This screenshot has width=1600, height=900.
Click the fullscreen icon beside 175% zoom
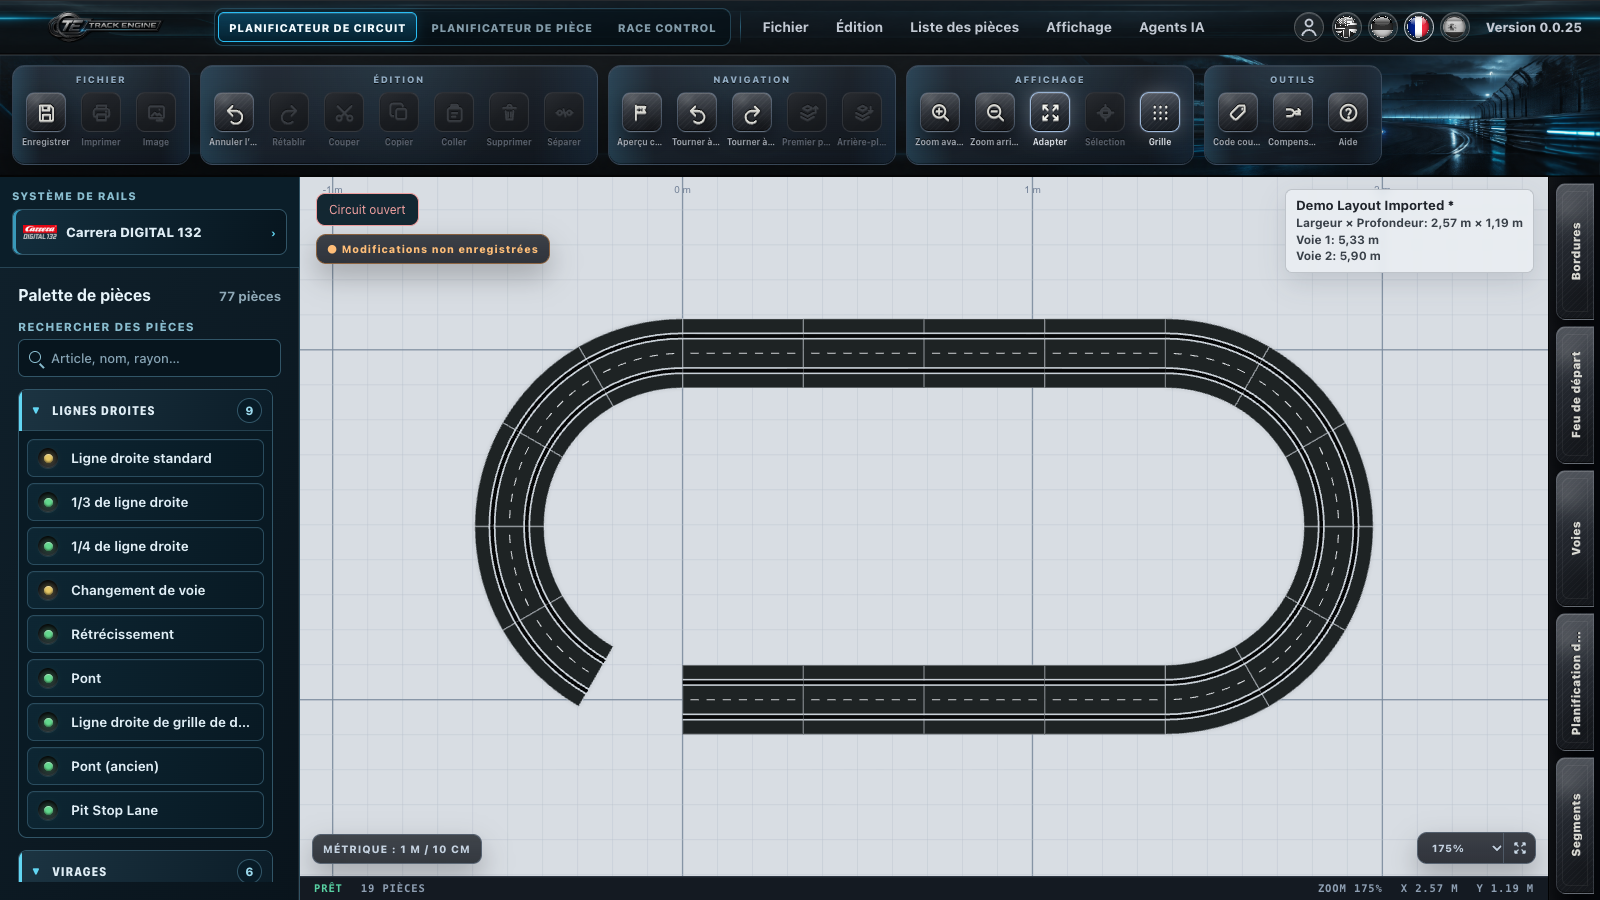click(1520, 848)
